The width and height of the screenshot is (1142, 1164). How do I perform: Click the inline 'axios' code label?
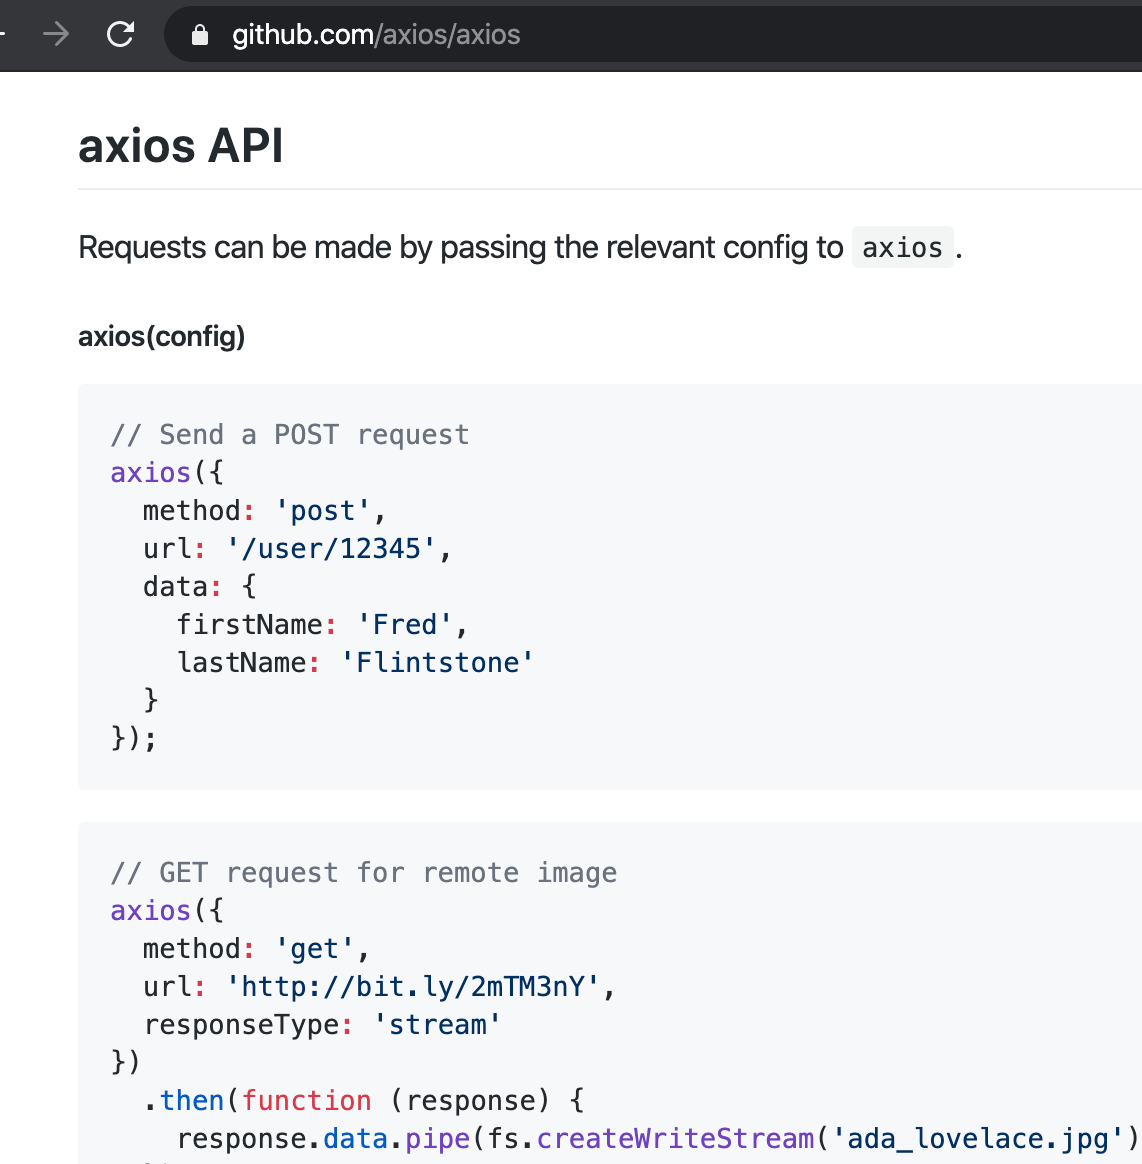pyautogui.click(x=902, y=247)
